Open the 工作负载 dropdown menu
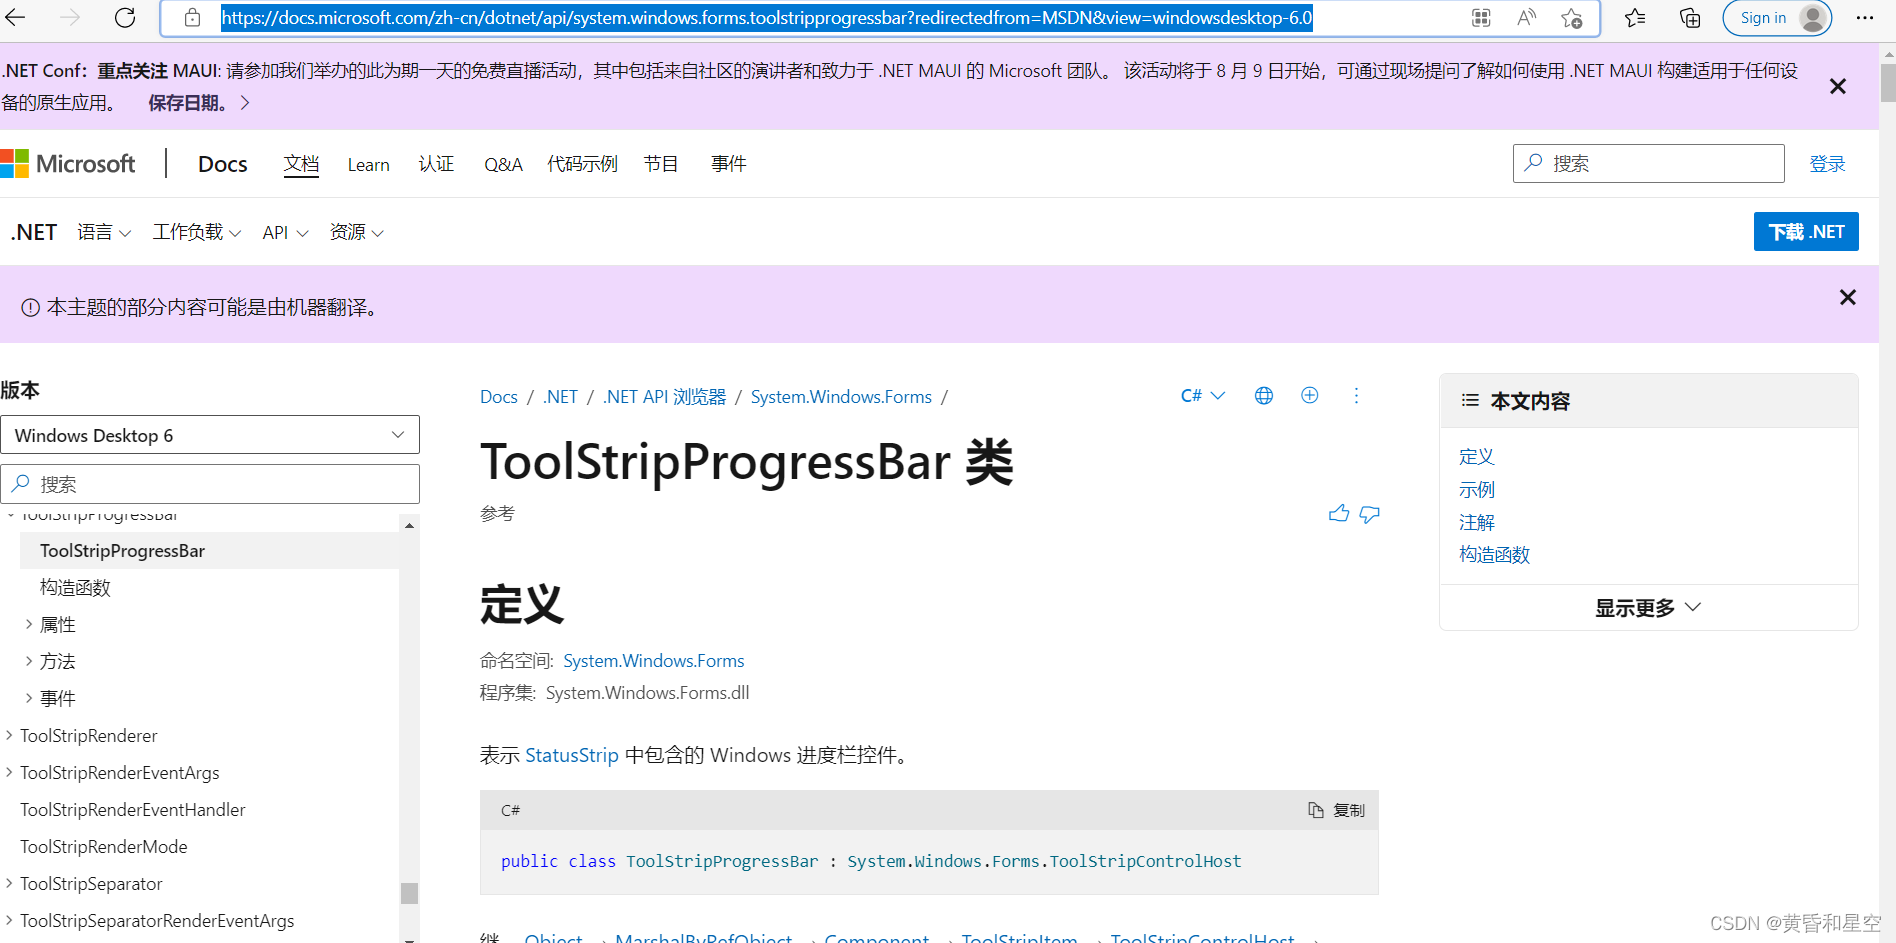The width and height of the screenshot is (1896, 943). coord(196,232)
